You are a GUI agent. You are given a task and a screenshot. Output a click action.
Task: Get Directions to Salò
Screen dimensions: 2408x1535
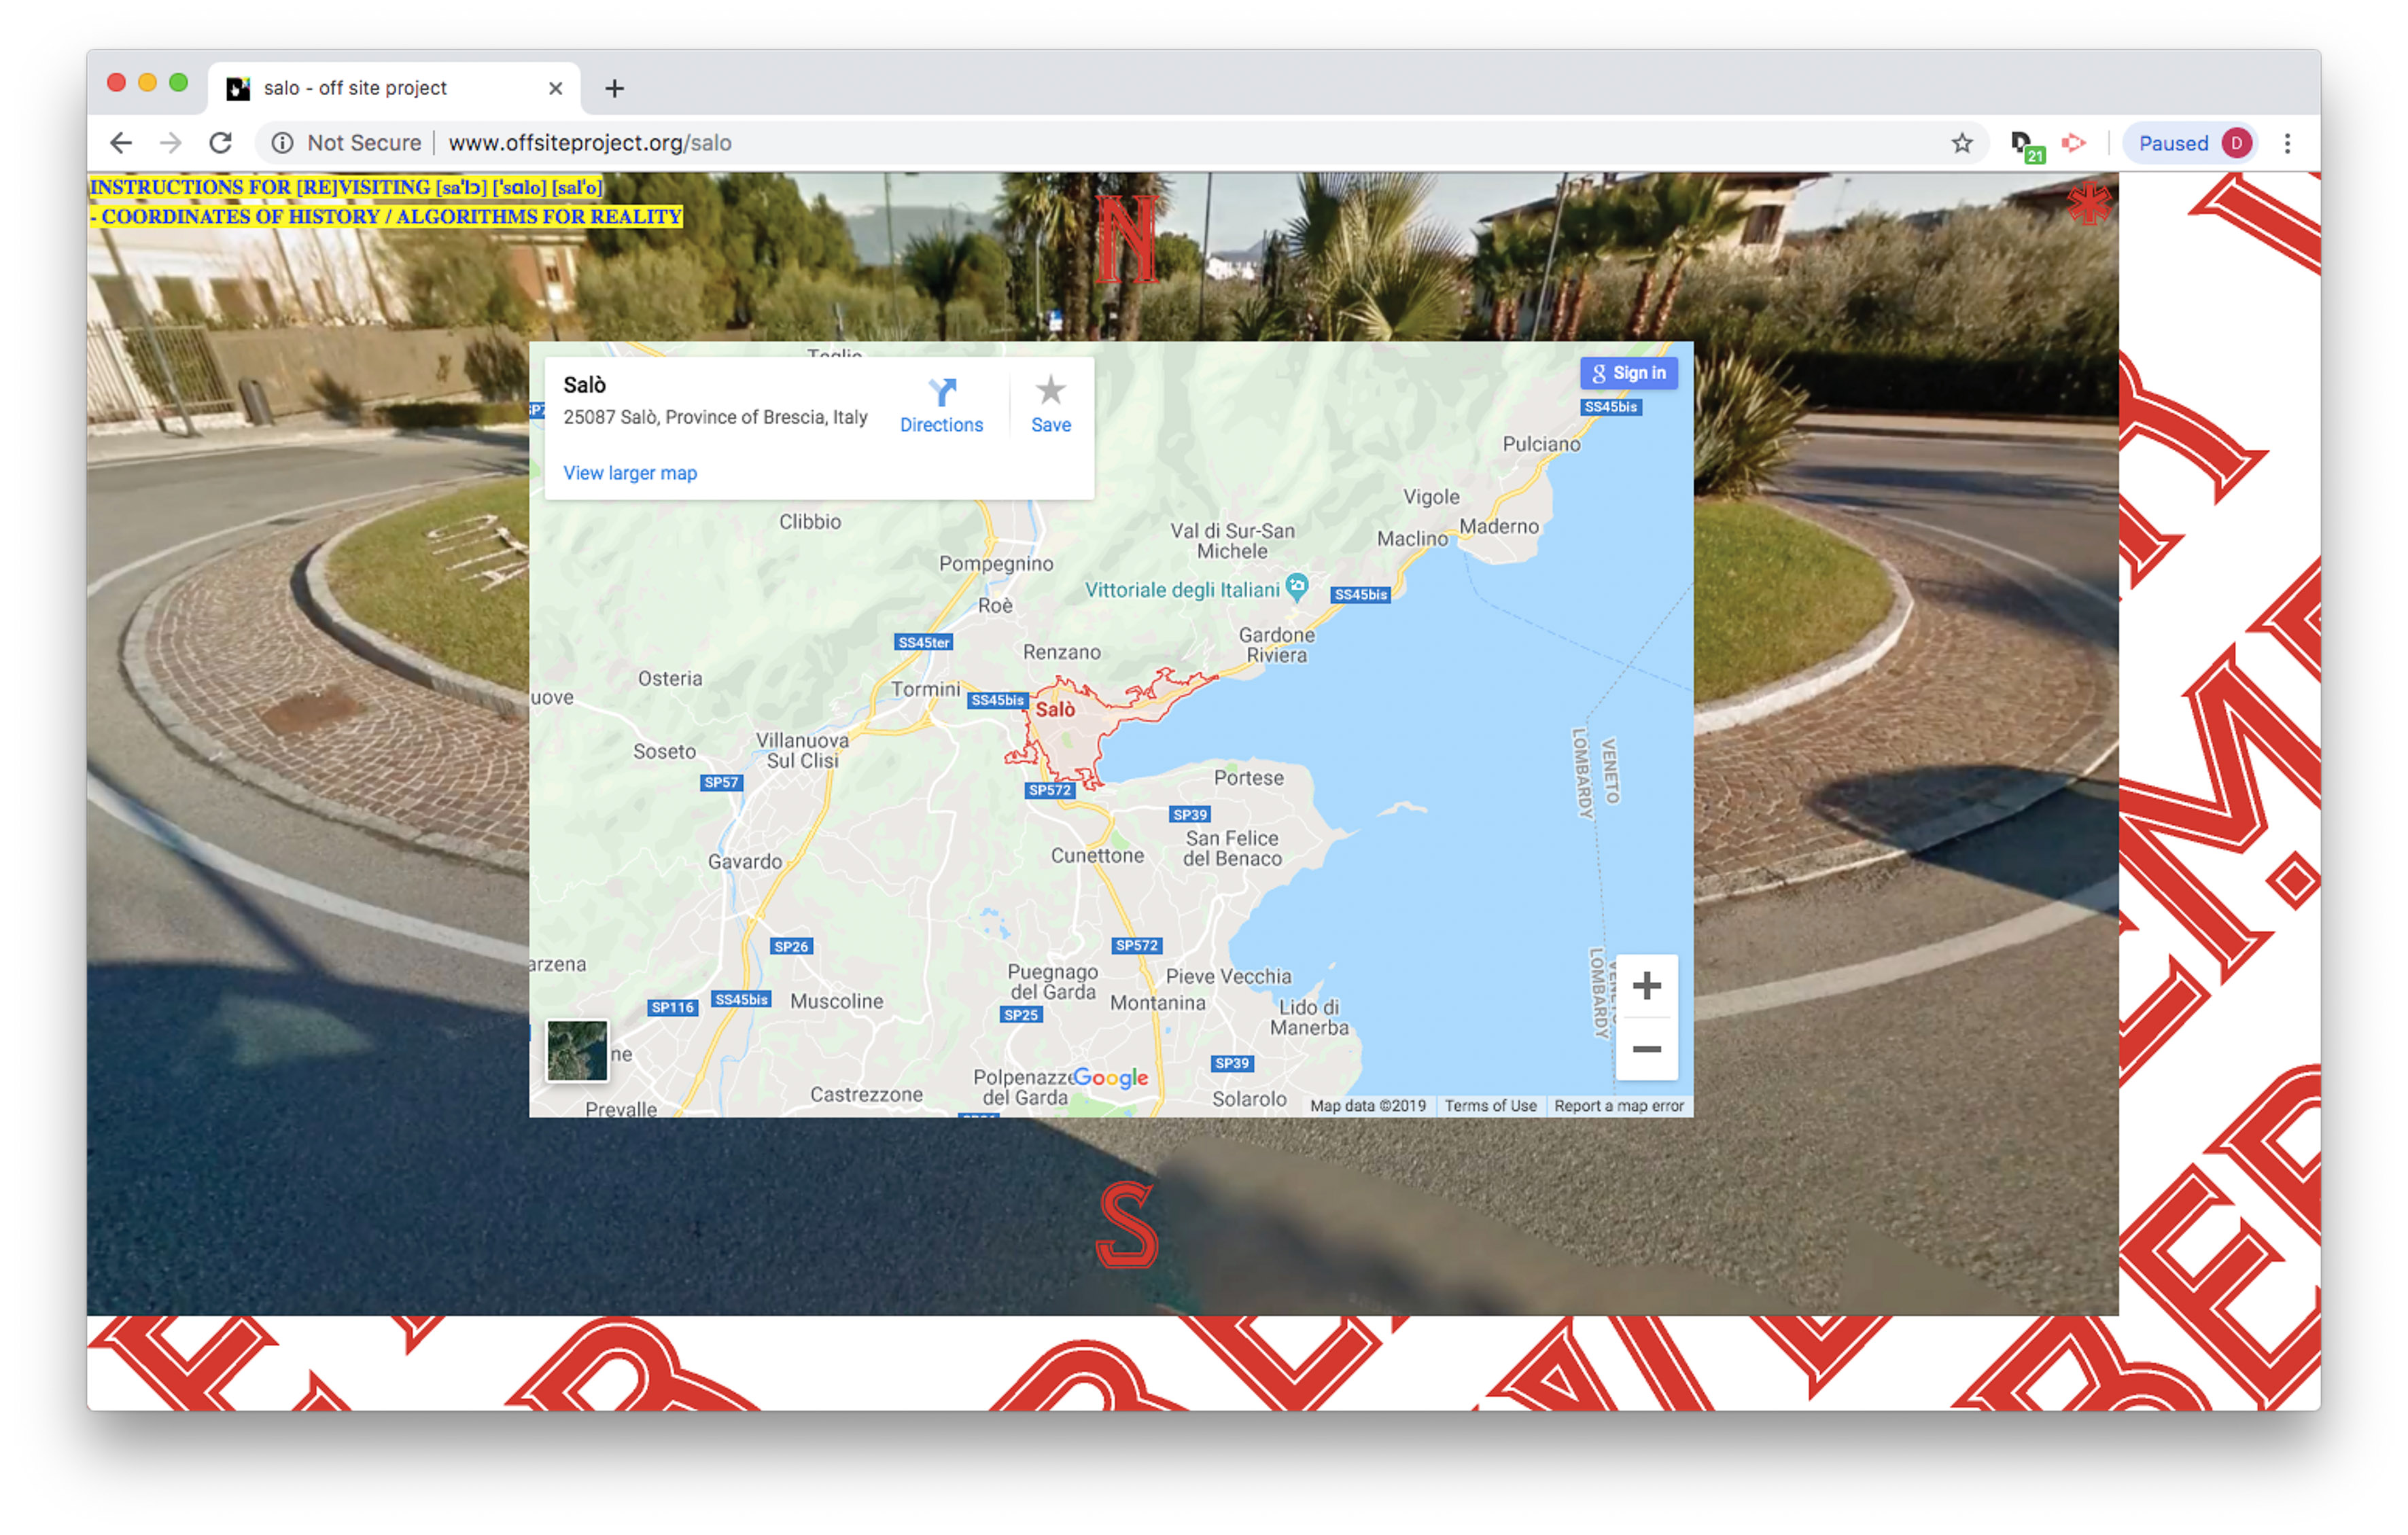point(941,405)
